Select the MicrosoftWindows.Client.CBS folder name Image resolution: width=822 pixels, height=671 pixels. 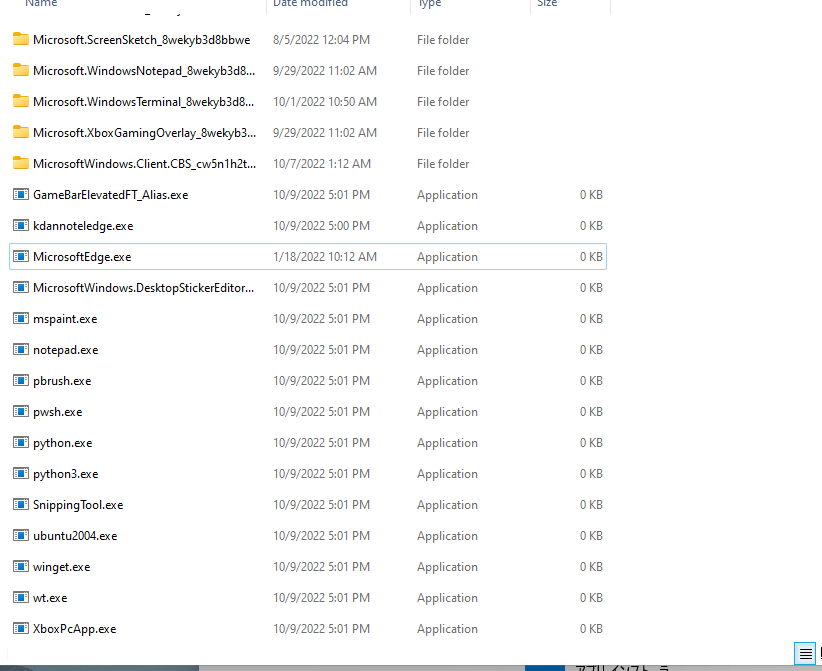tap(144, 164)
